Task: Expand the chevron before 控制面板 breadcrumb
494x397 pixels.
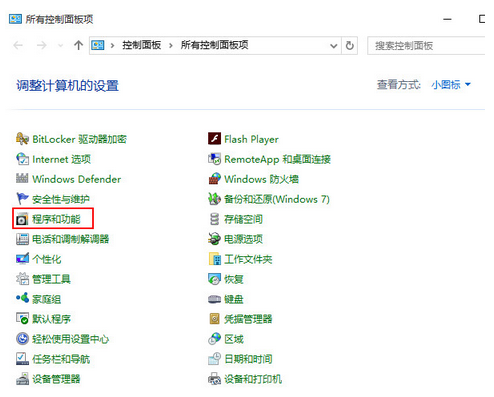Action: click(x=112, y=45)
